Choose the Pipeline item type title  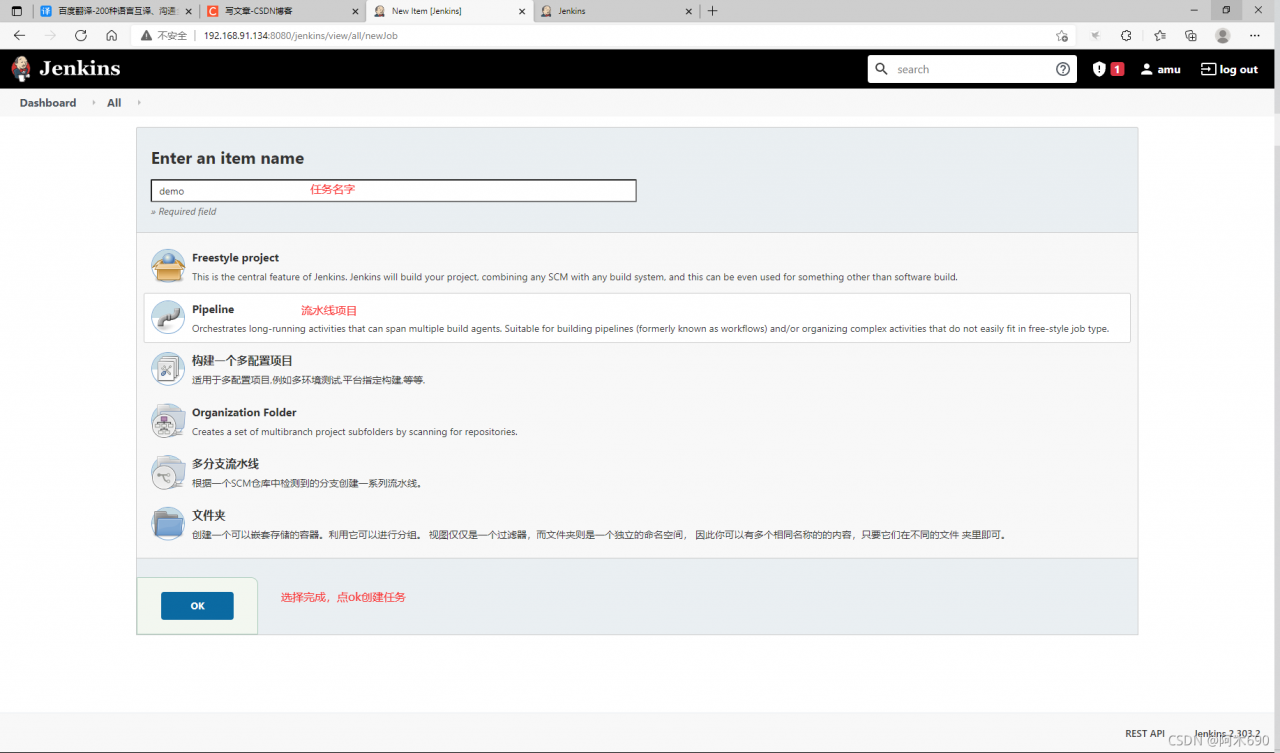click(213, 310)
